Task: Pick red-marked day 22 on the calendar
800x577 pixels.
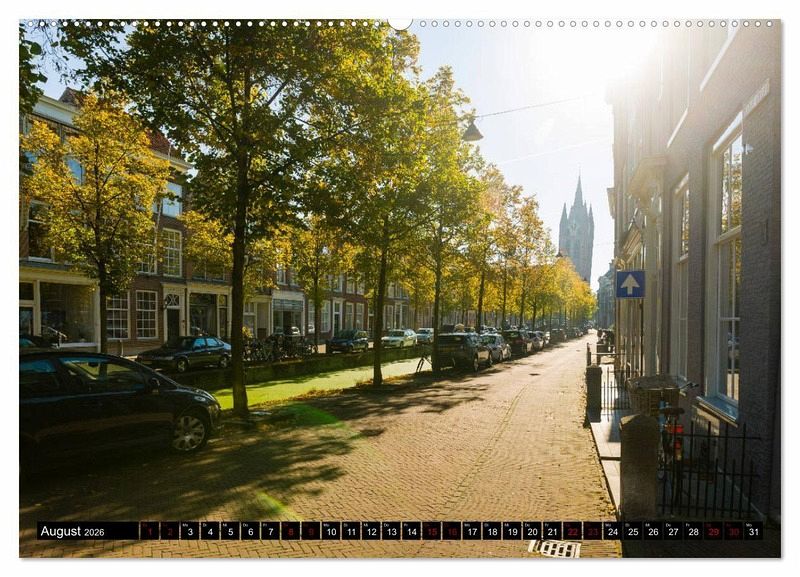Action: coord(572,531)
